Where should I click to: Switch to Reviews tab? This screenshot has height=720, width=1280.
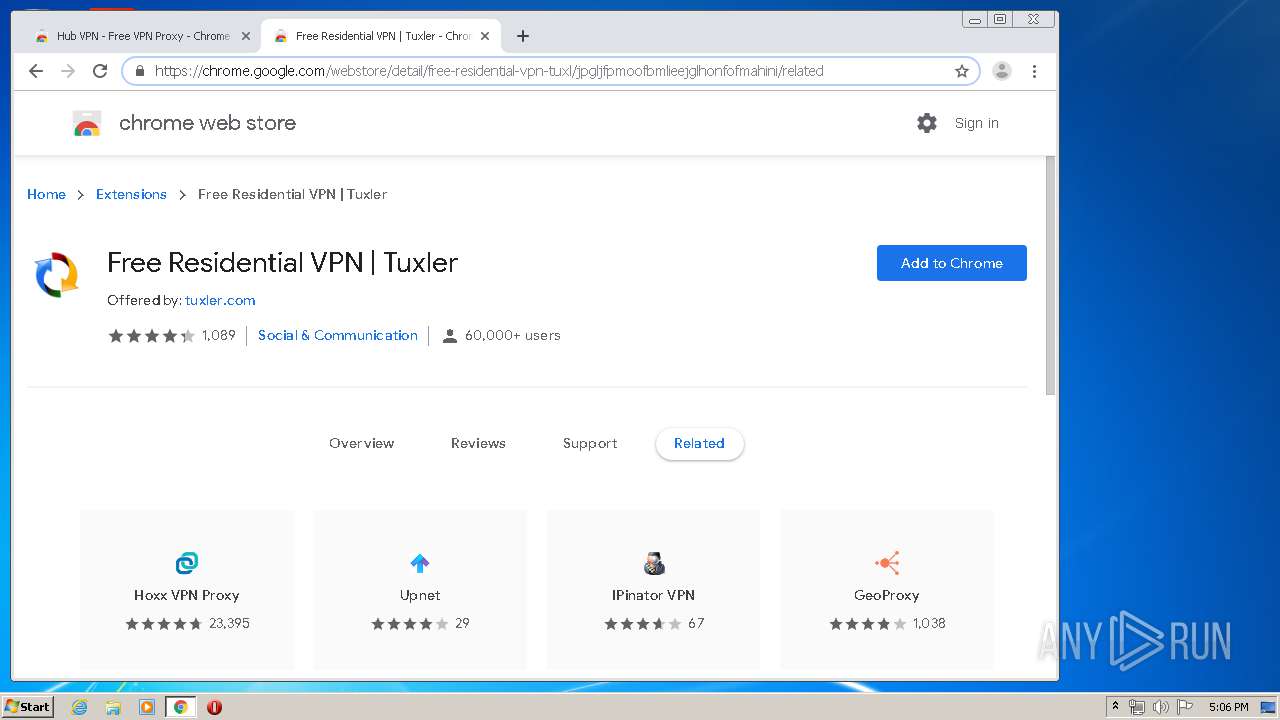(x=478, y=443)
